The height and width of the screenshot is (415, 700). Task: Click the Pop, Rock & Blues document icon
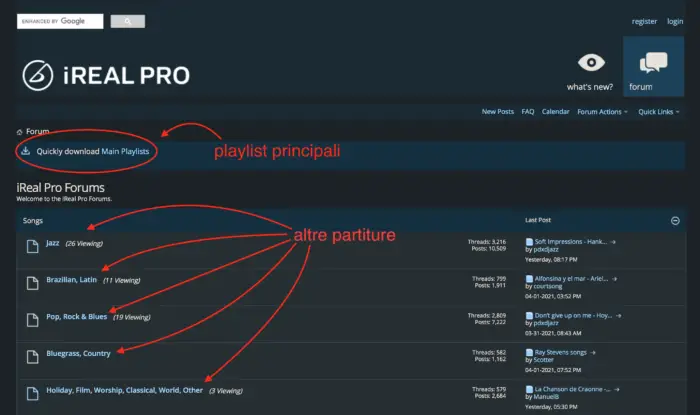point(33,320)
